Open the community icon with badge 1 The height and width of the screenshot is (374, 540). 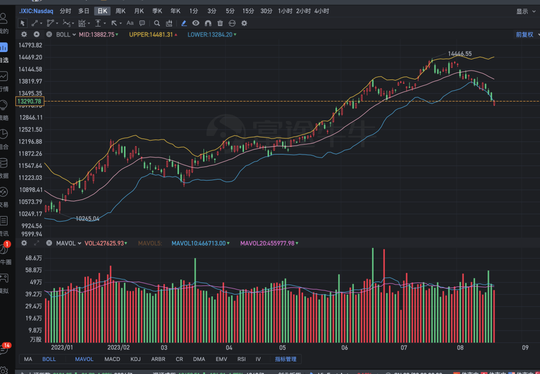click(4, 249)
